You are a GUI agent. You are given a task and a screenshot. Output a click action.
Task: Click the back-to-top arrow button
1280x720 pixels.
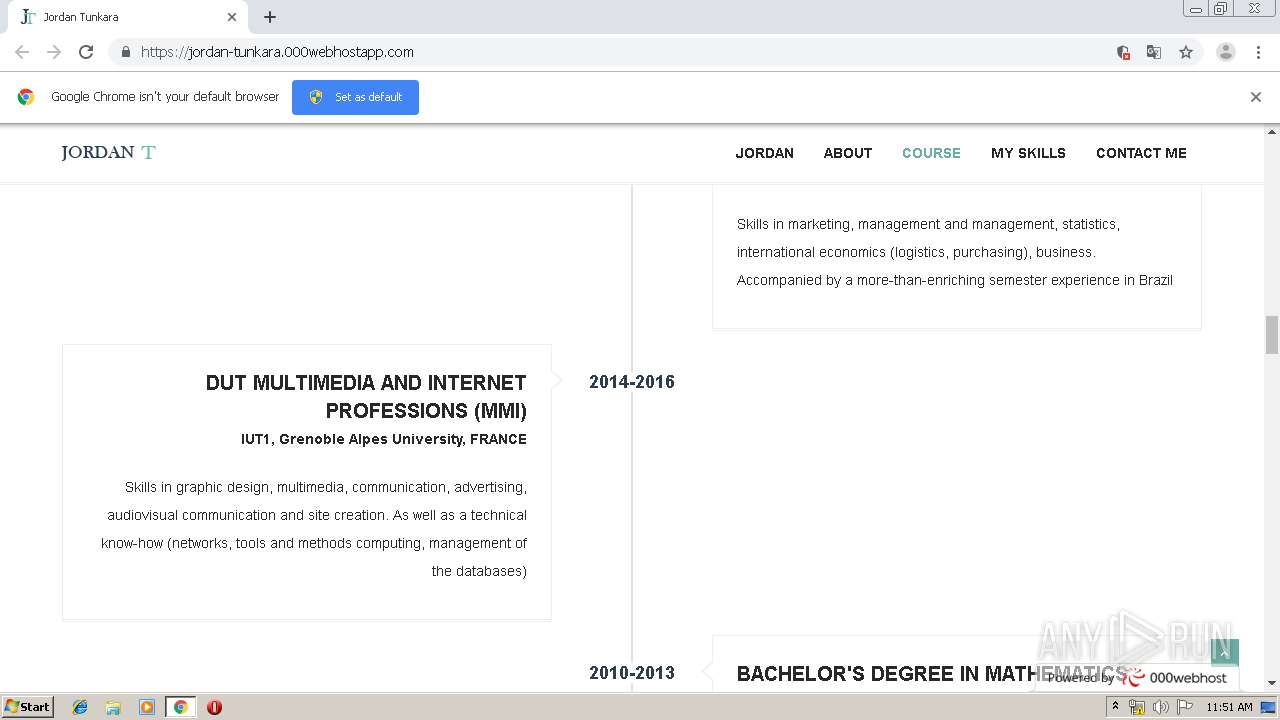[1225, 653]
